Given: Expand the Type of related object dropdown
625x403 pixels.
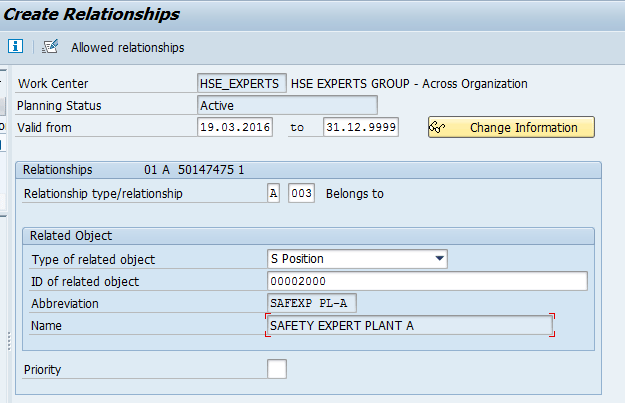Looking at the screenshot, I should (x=439, y=259).
